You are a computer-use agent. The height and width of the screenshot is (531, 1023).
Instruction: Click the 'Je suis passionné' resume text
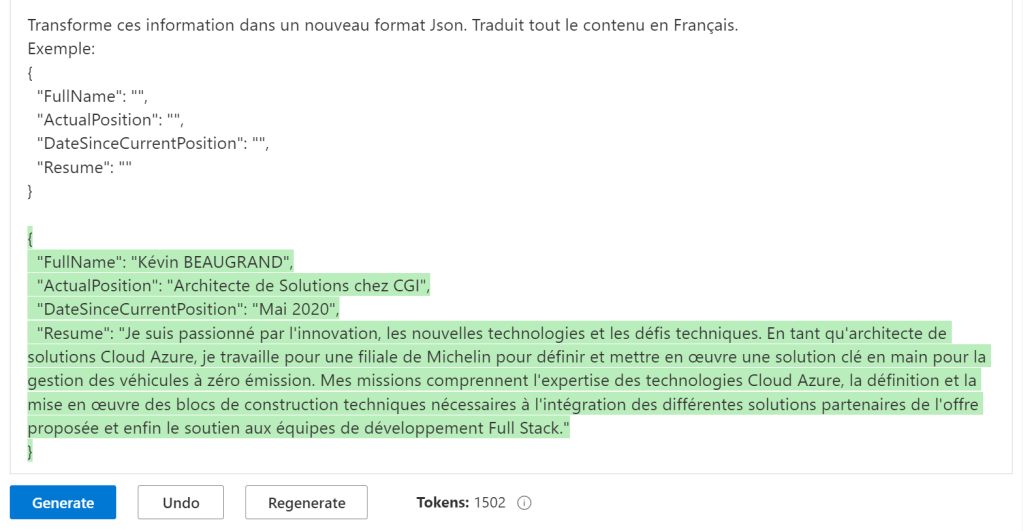tap(190, 333)
